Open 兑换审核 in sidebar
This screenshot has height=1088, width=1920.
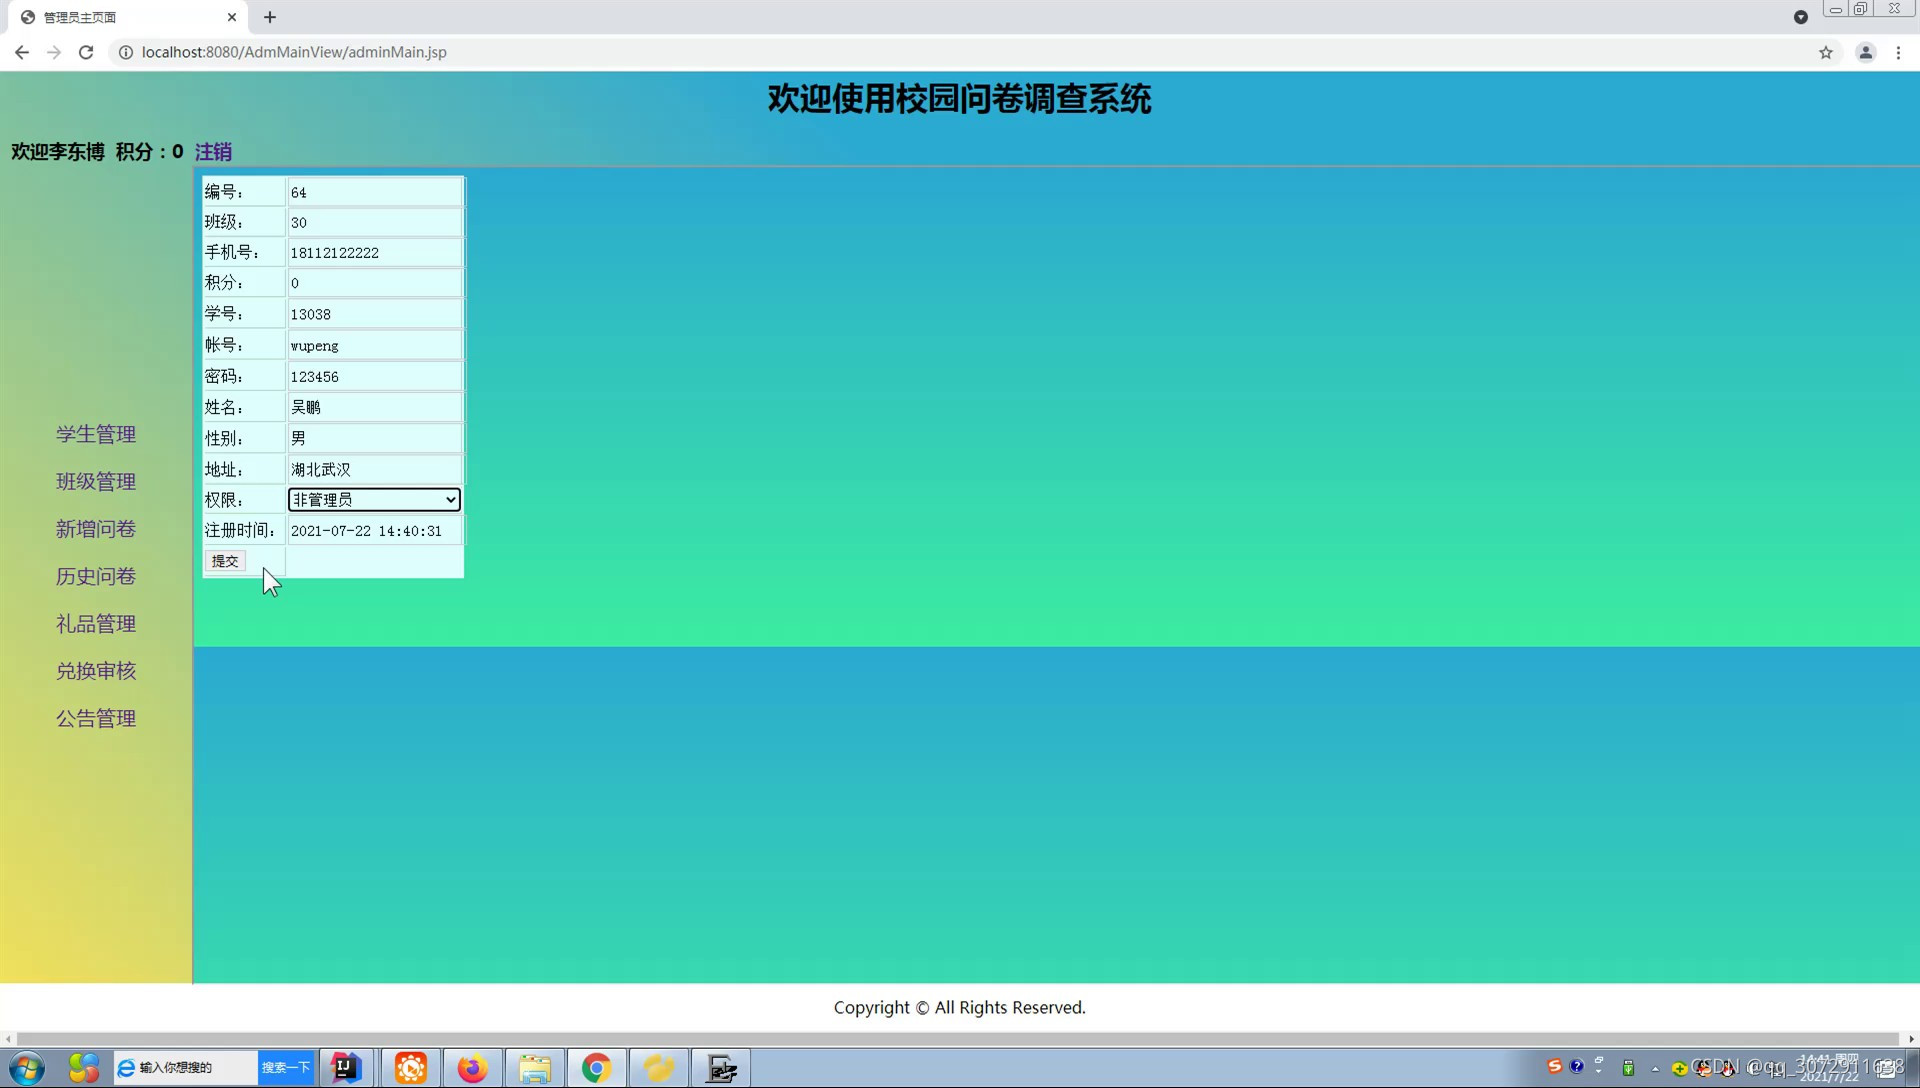(x=96, y=671)
